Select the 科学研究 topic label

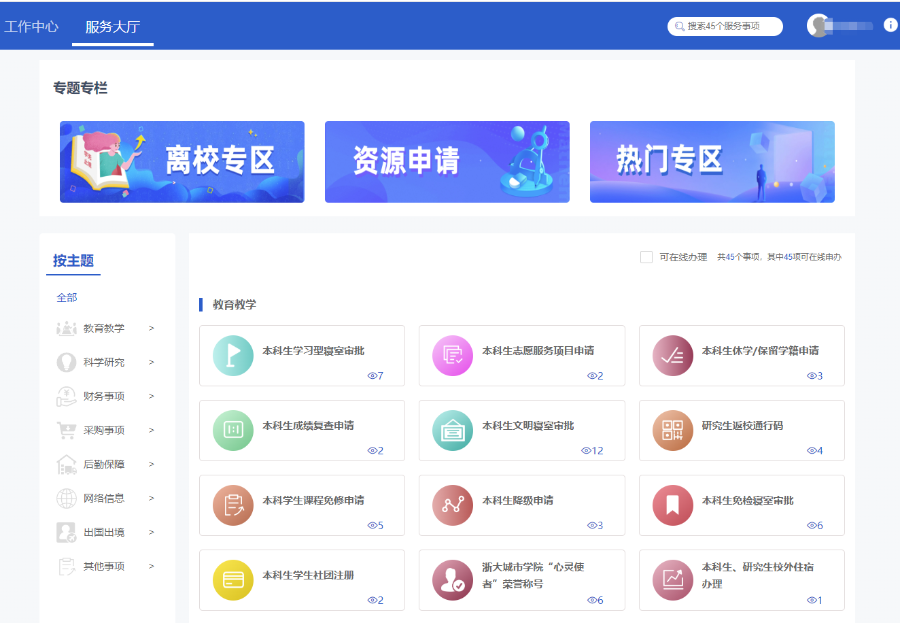pyautogui.click(x=104, y=362)
